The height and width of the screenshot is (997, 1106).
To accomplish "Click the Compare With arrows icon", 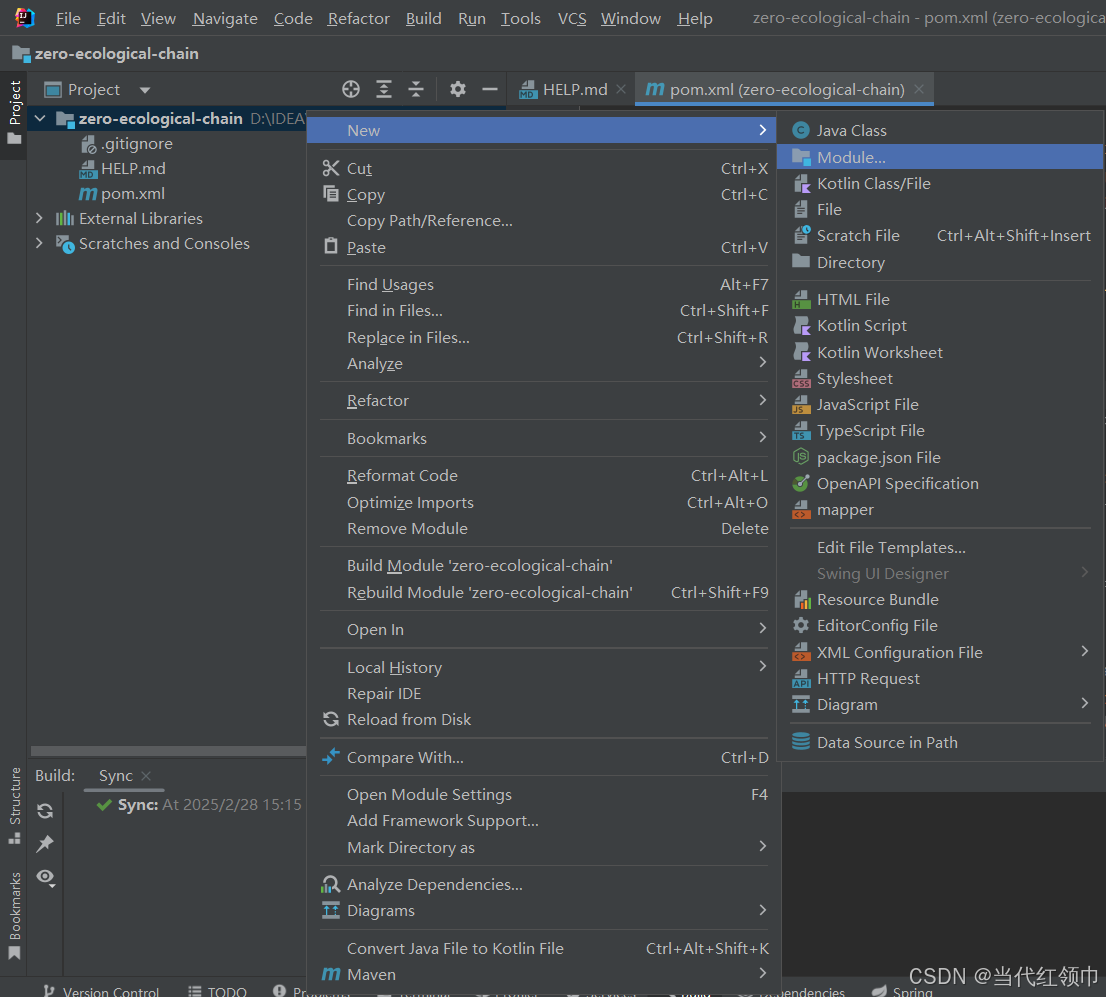I will 331,756.
